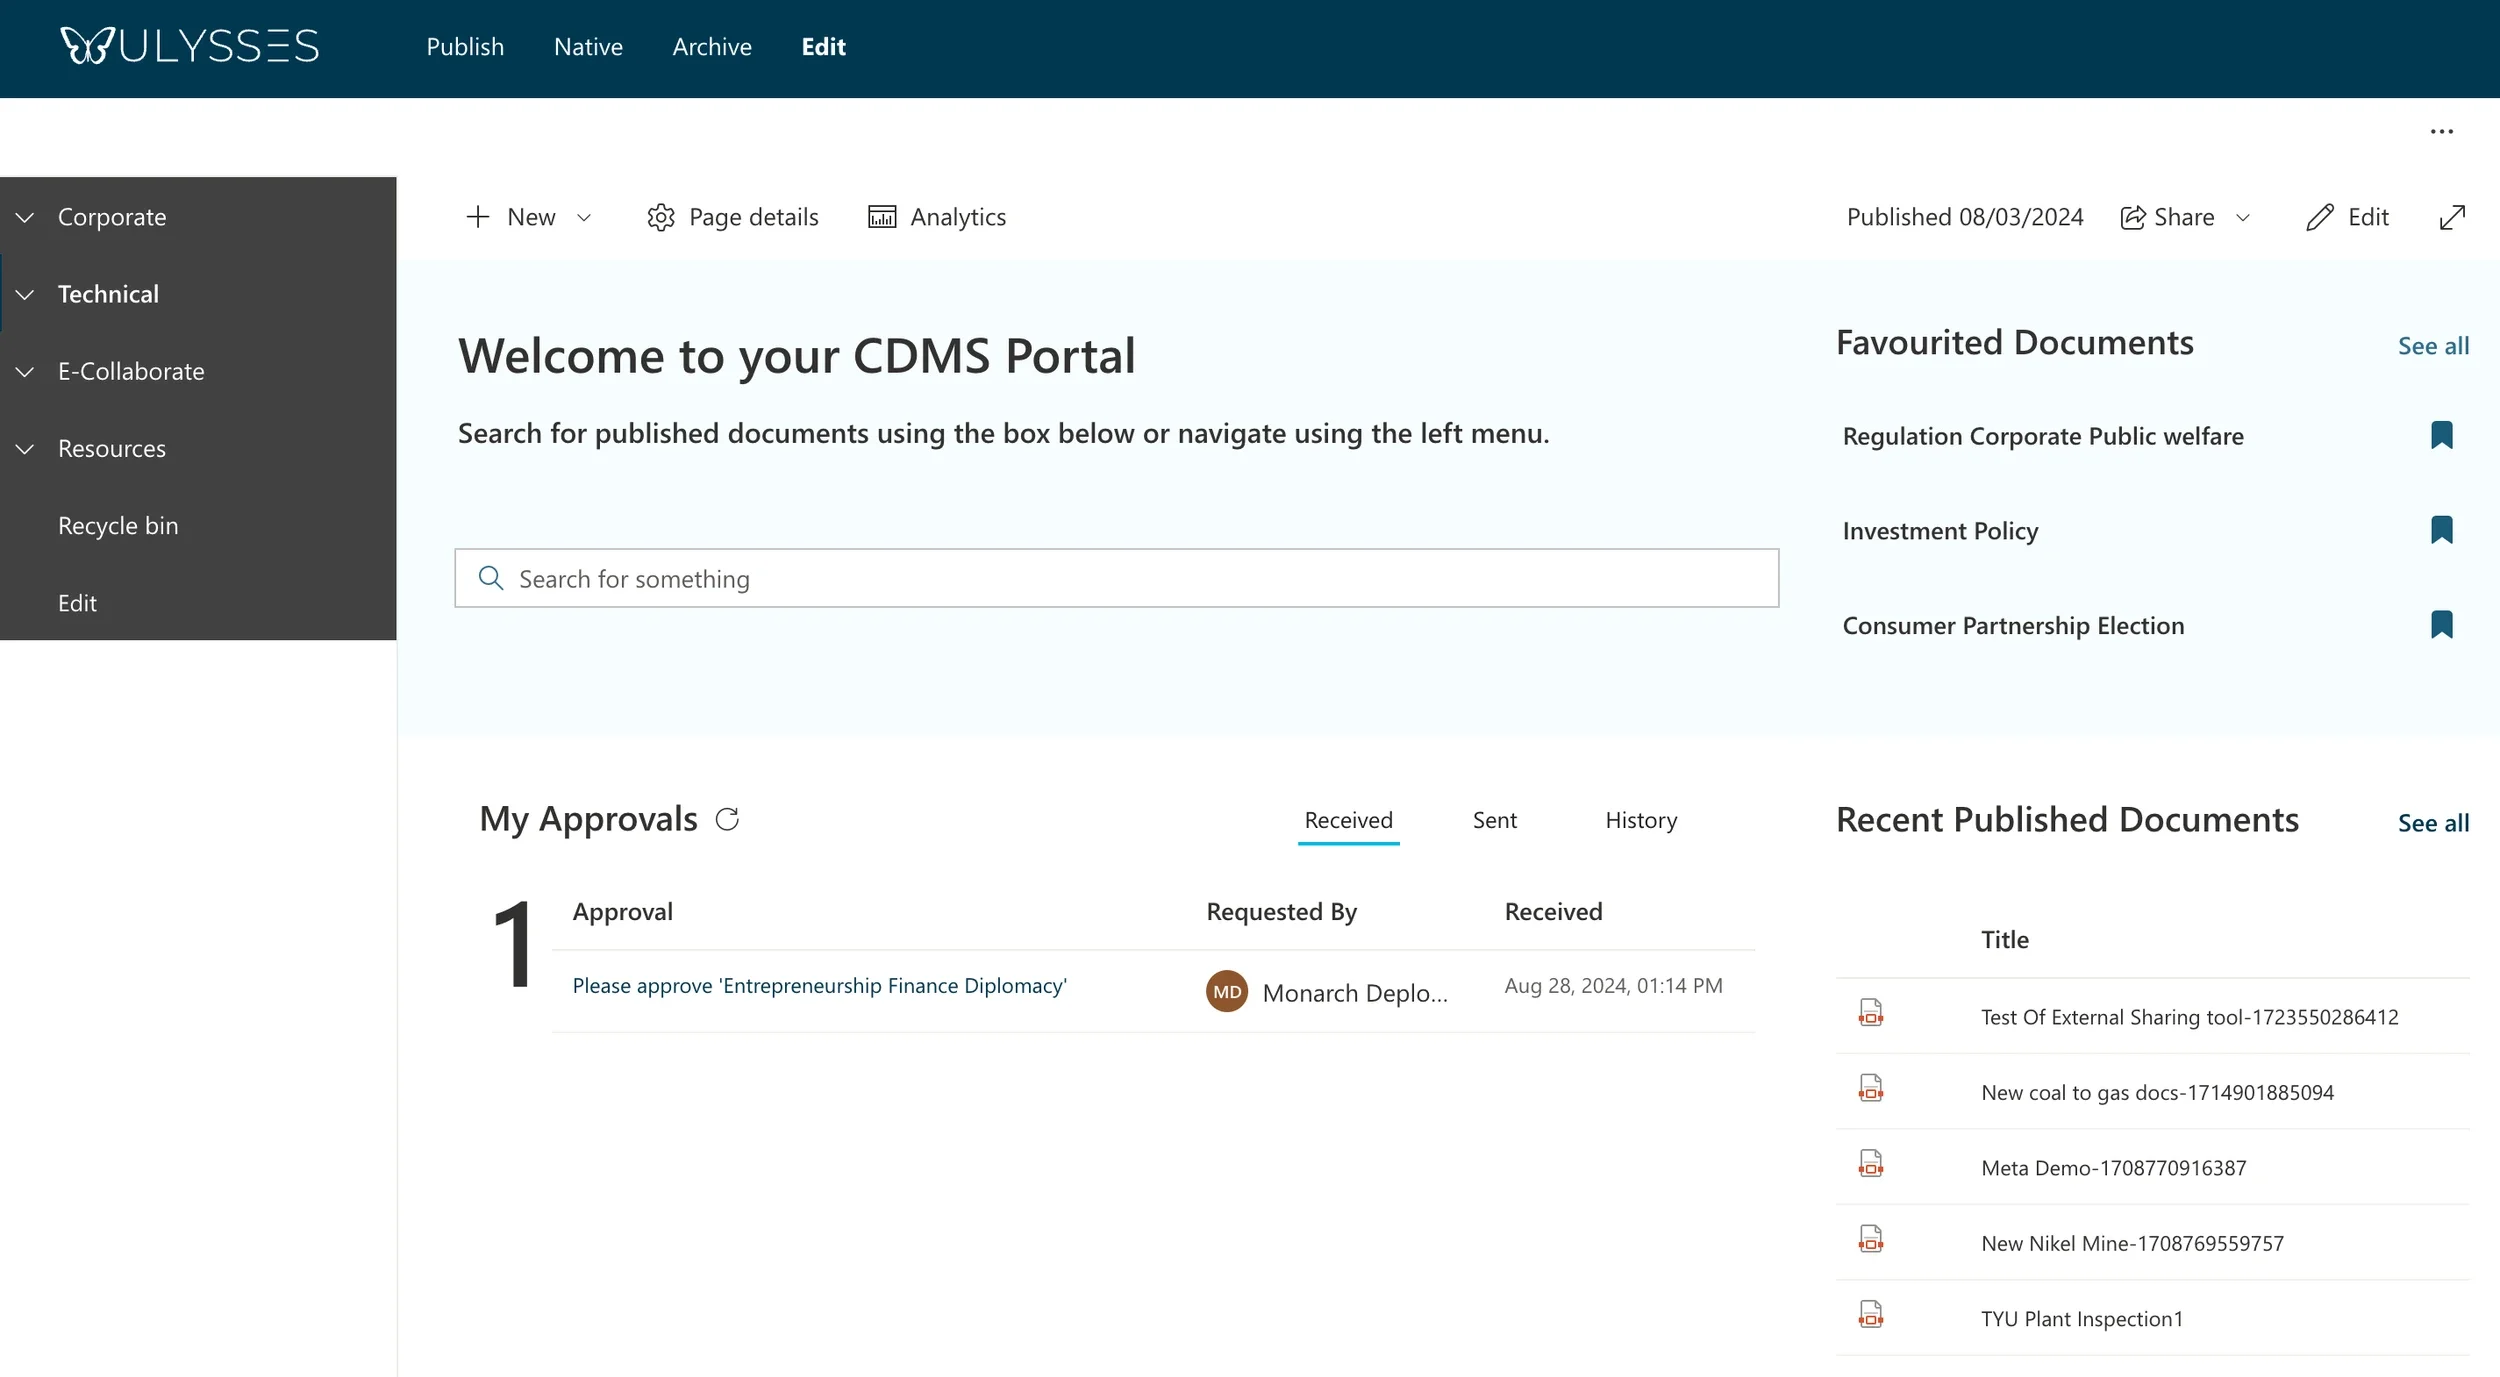This screenshot has width=2500, height=1377.
Task: Refresh the My Approvals list
Action: [x=727, y=819]
